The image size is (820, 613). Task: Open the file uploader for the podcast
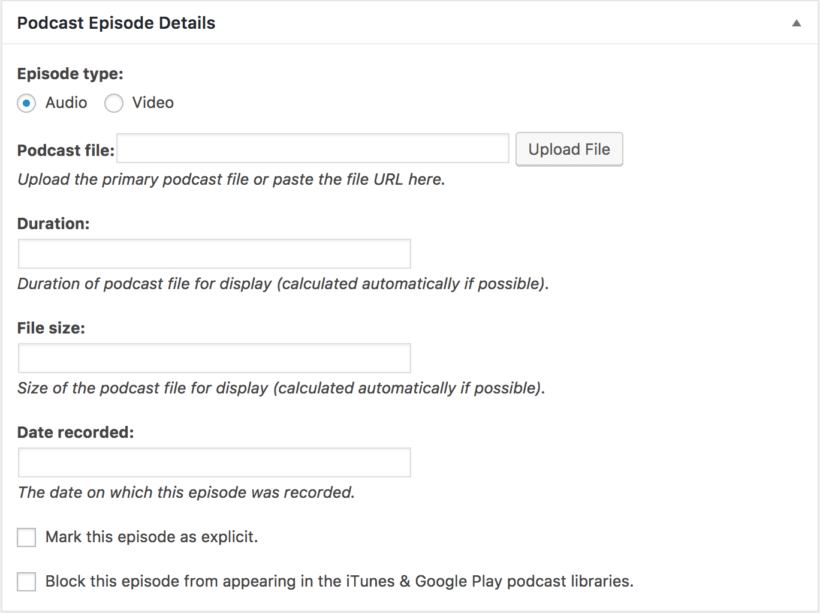(x=569, y=148)
